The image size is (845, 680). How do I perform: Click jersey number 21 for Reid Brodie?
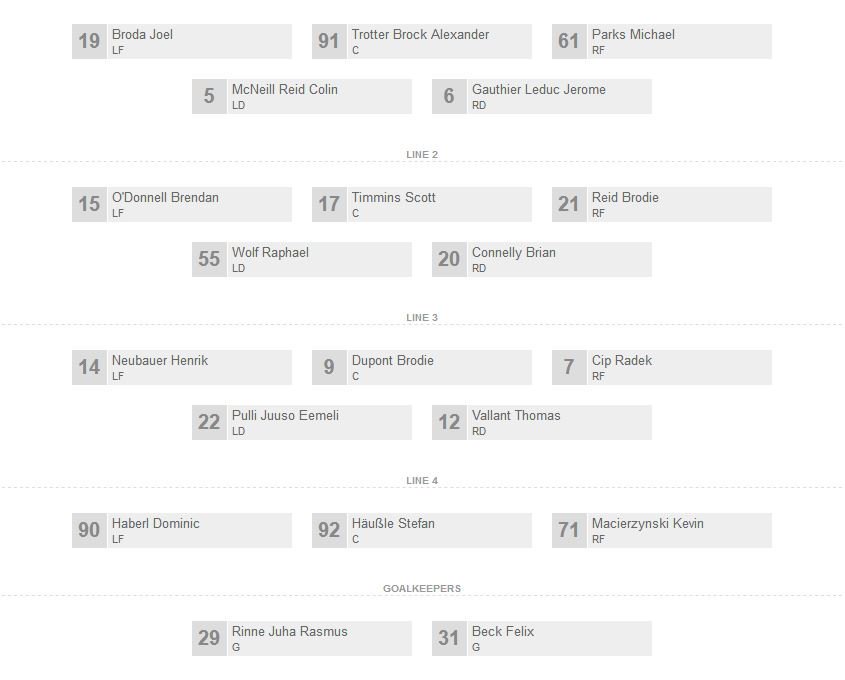point(569,205)
